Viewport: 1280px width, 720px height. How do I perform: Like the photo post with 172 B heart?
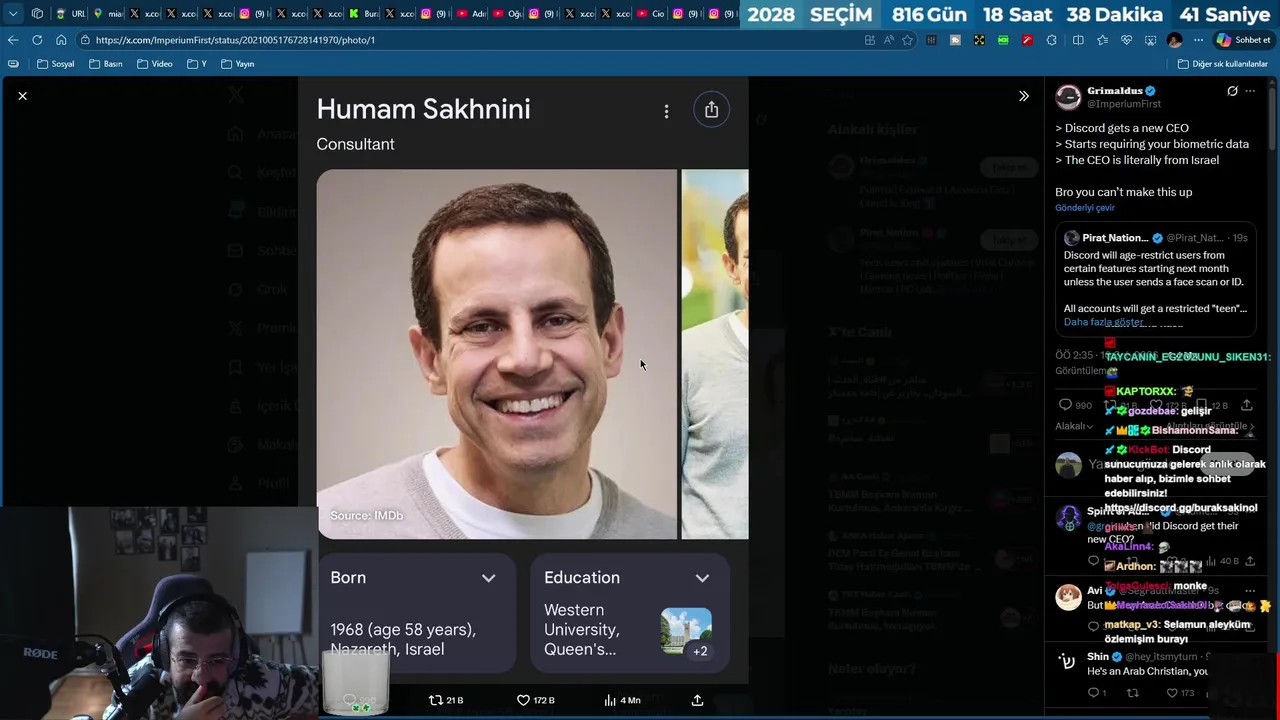[535, 700]
